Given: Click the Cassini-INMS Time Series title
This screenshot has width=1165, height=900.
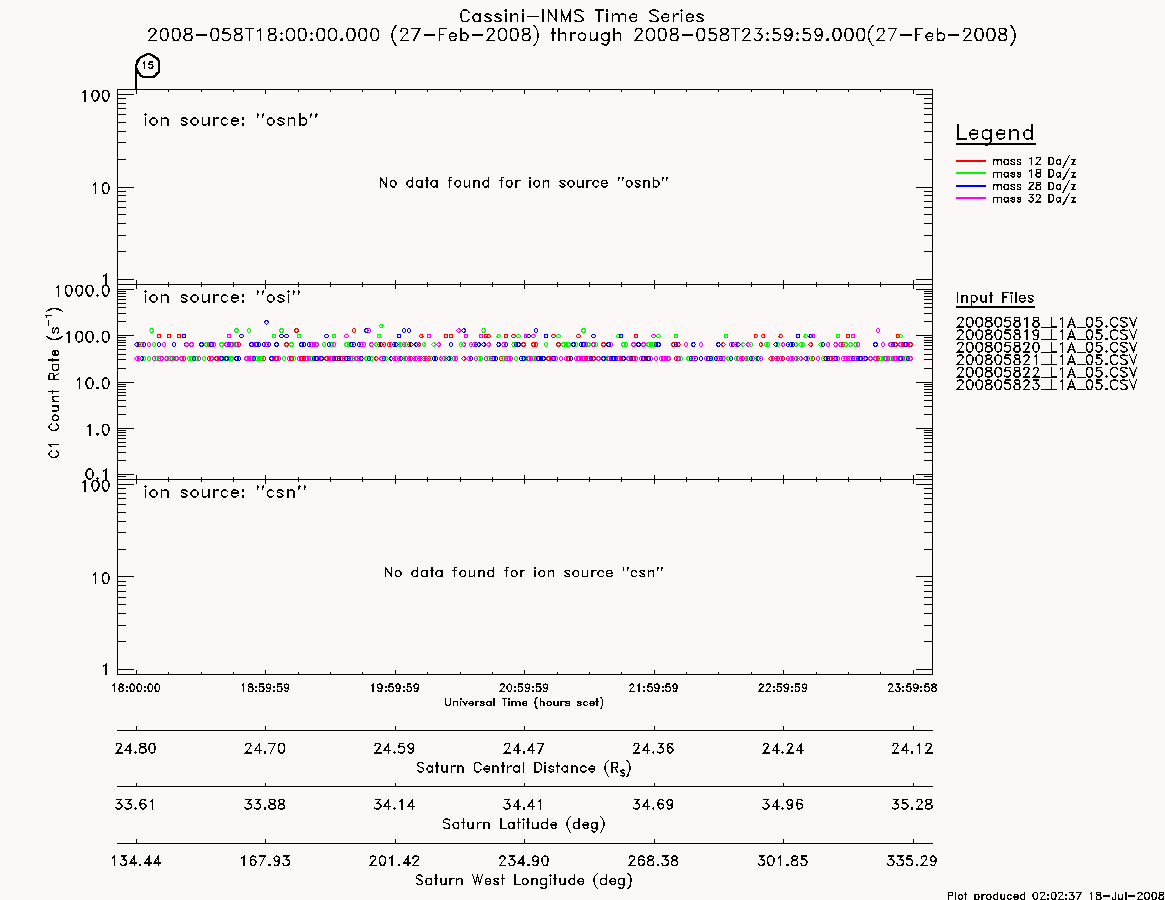Looking at the screenshot, I should [582, 16].
